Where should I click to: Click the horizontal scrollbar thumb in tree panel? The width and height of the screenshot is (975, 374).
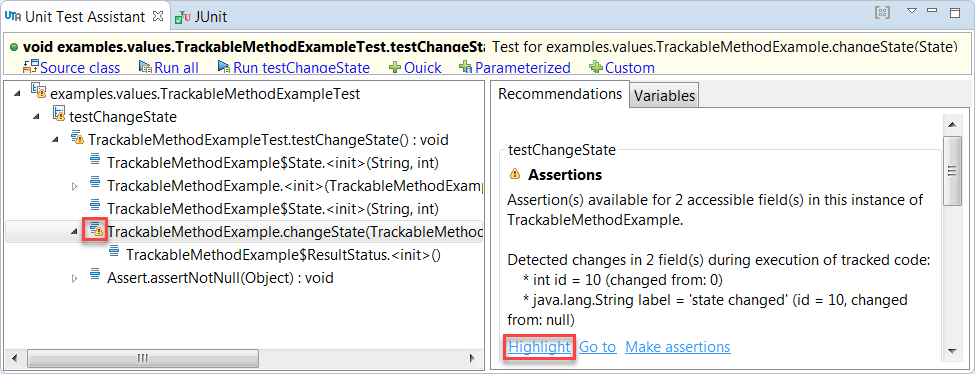(144, 358)
